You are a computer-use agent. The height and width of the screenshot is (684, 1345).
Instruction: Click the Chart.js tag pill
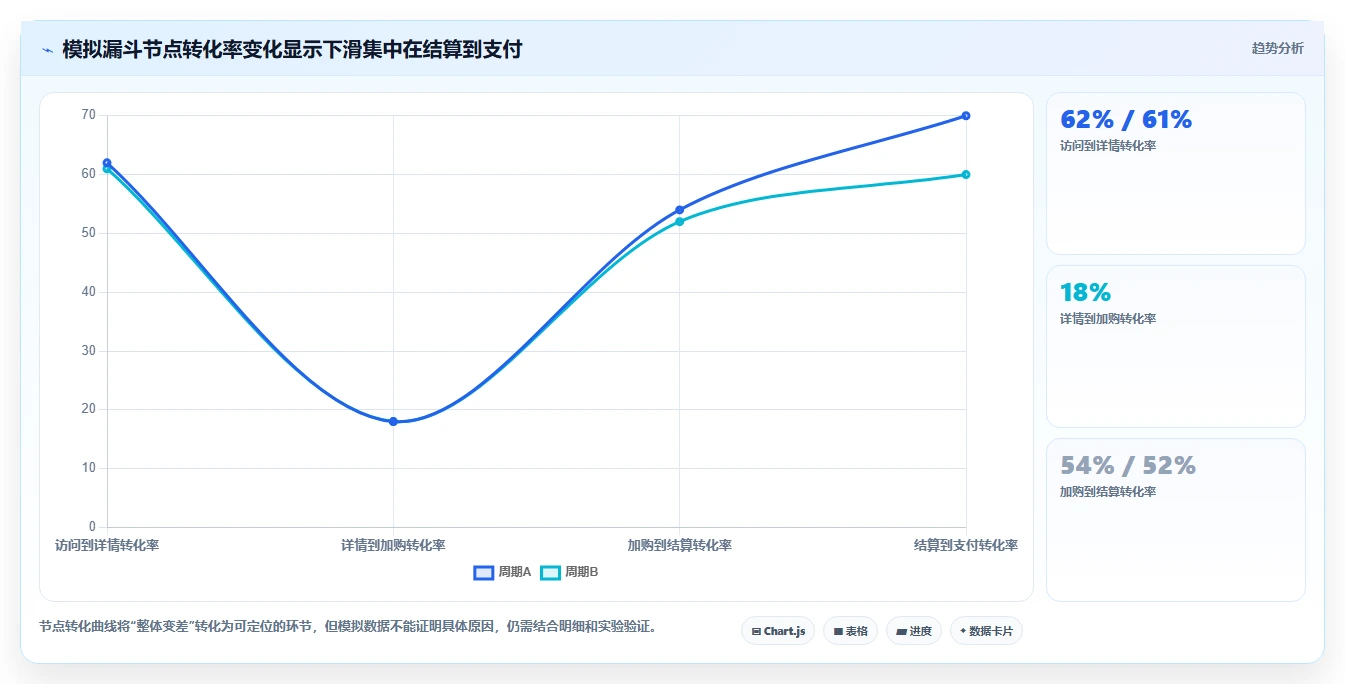[x=778, y=631]
